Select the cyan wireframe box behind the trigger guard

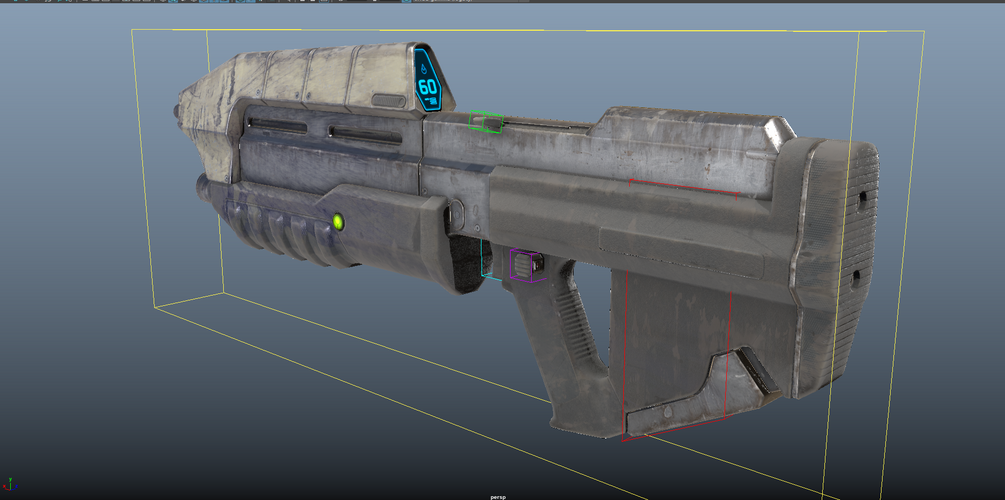(x=490, y=258)
